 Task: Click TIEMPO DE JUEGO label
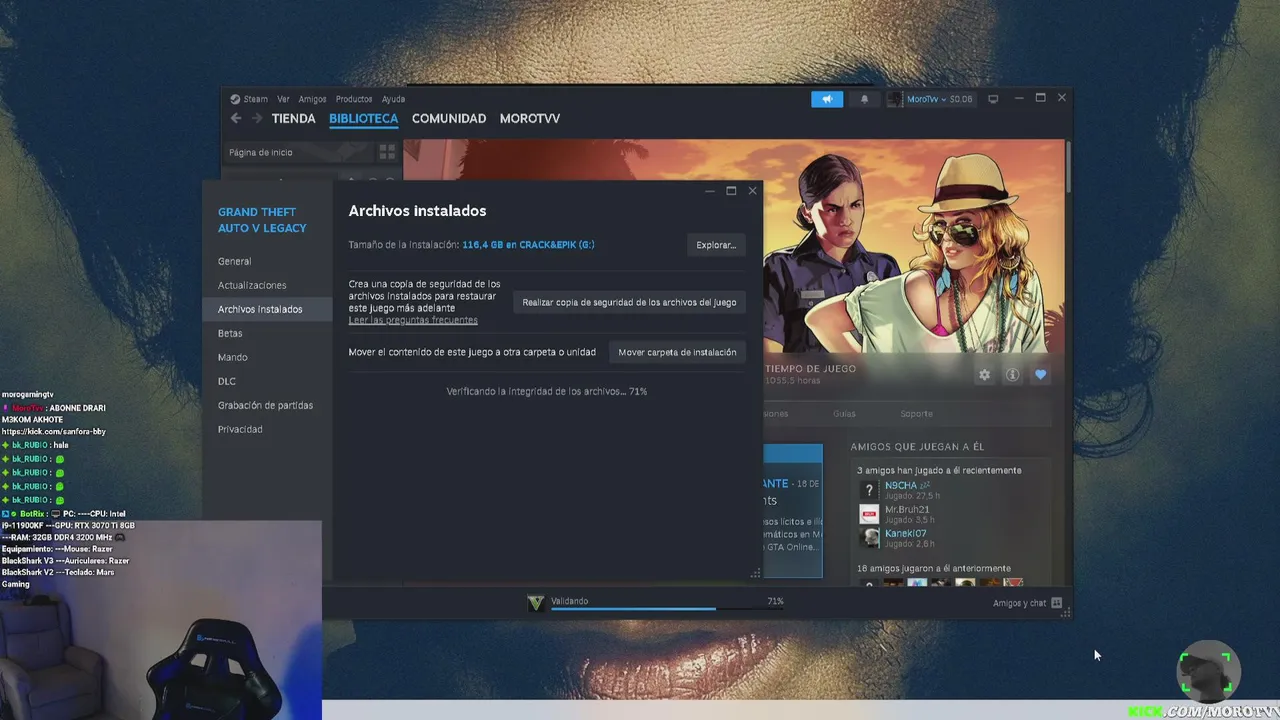point(811,368)
